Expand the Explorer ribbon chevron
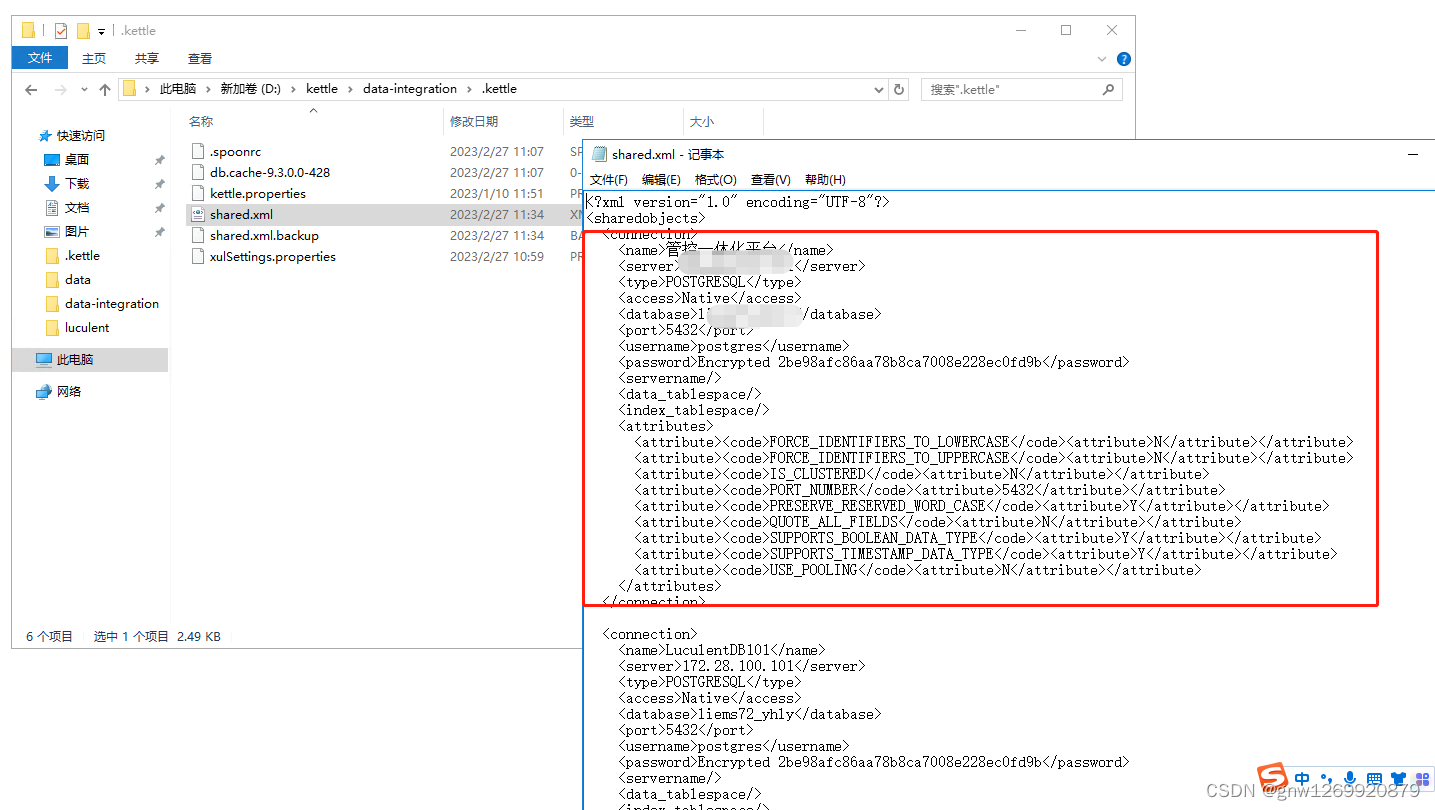The width and height of the screenshot is (1435, 810). tap(1103, 59)
